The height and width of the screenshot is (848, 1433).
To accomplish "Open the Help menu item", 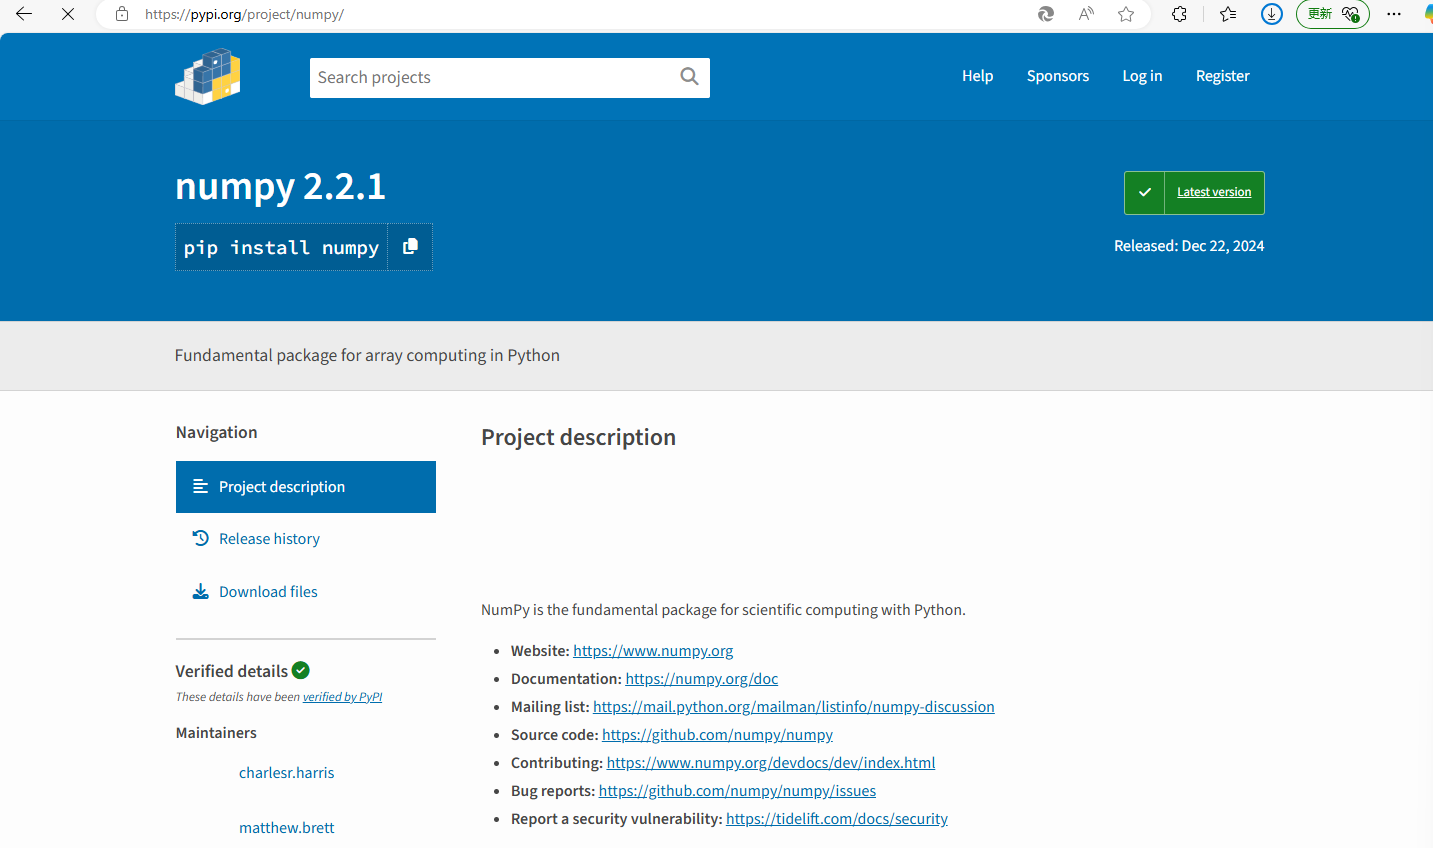I will [978, 76].
